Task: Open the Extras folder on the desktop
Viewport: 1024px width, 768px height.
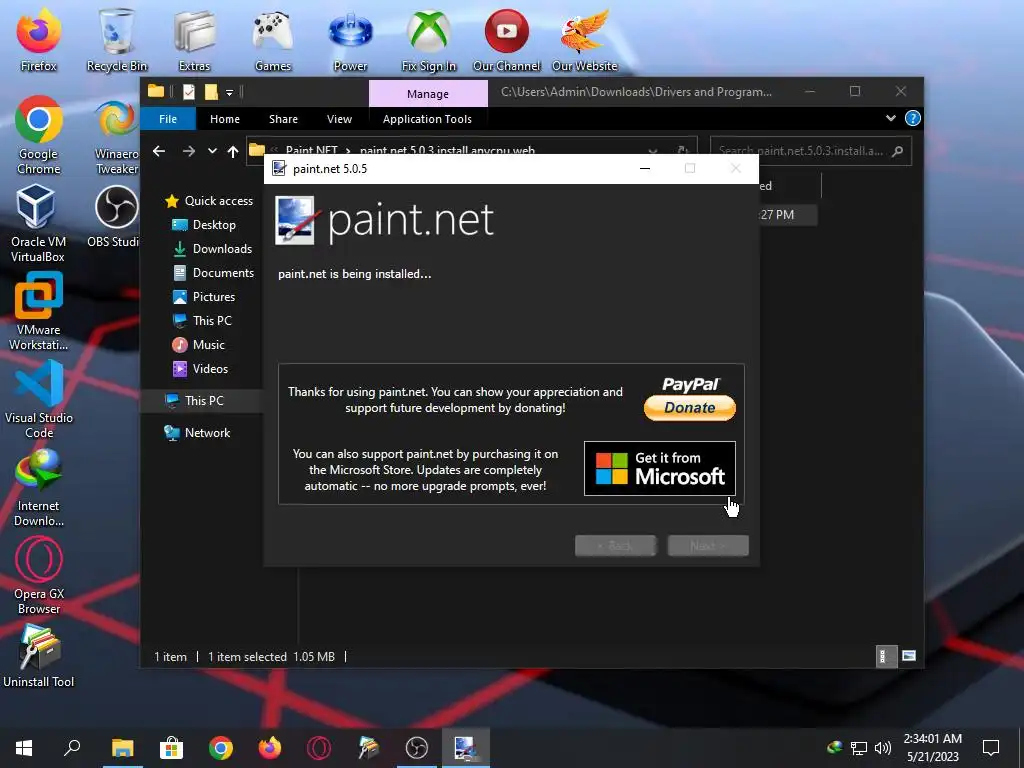Action: [x=195, y=39]
